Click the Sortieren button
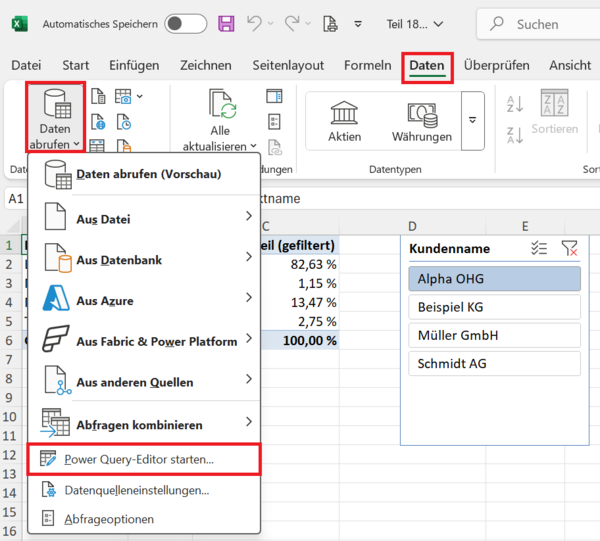 pos(554,112)
